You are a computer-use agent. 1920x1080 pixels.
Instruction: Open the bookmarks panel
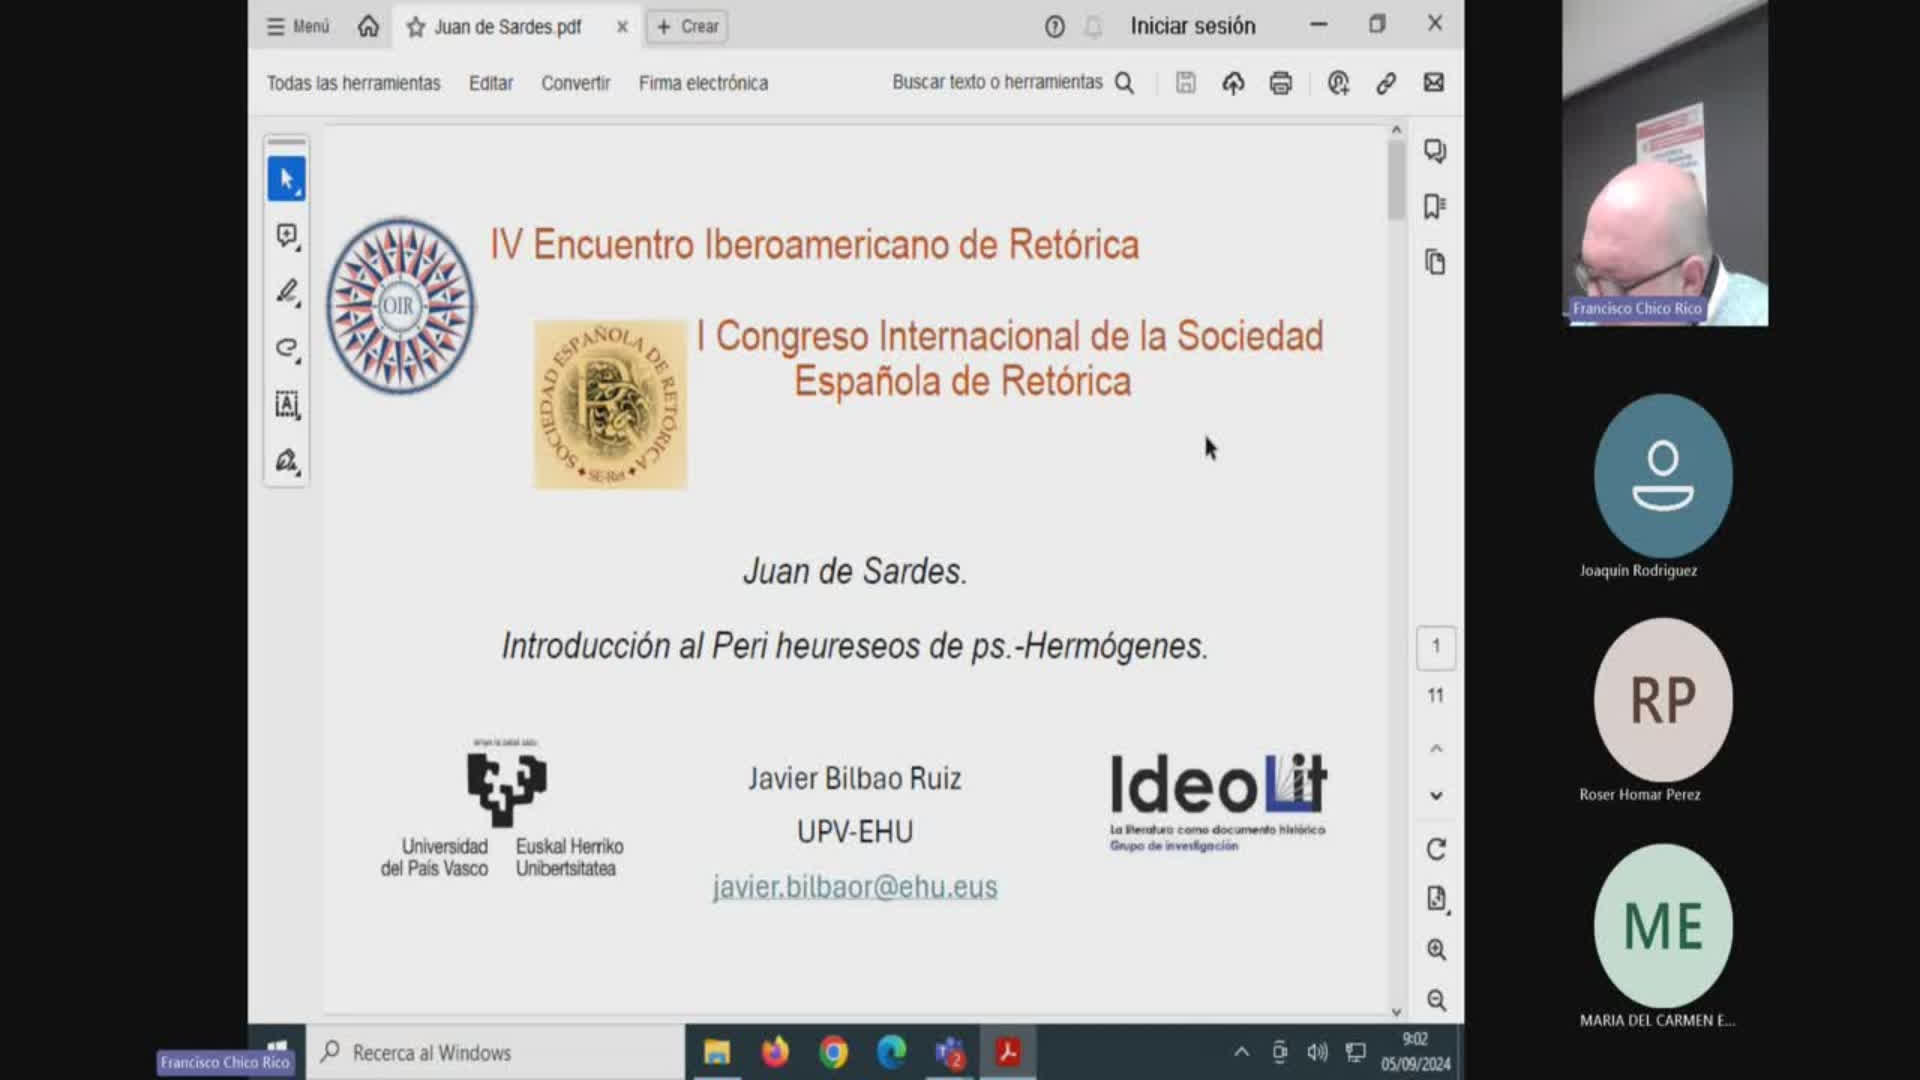click(x=1435, y=207)
